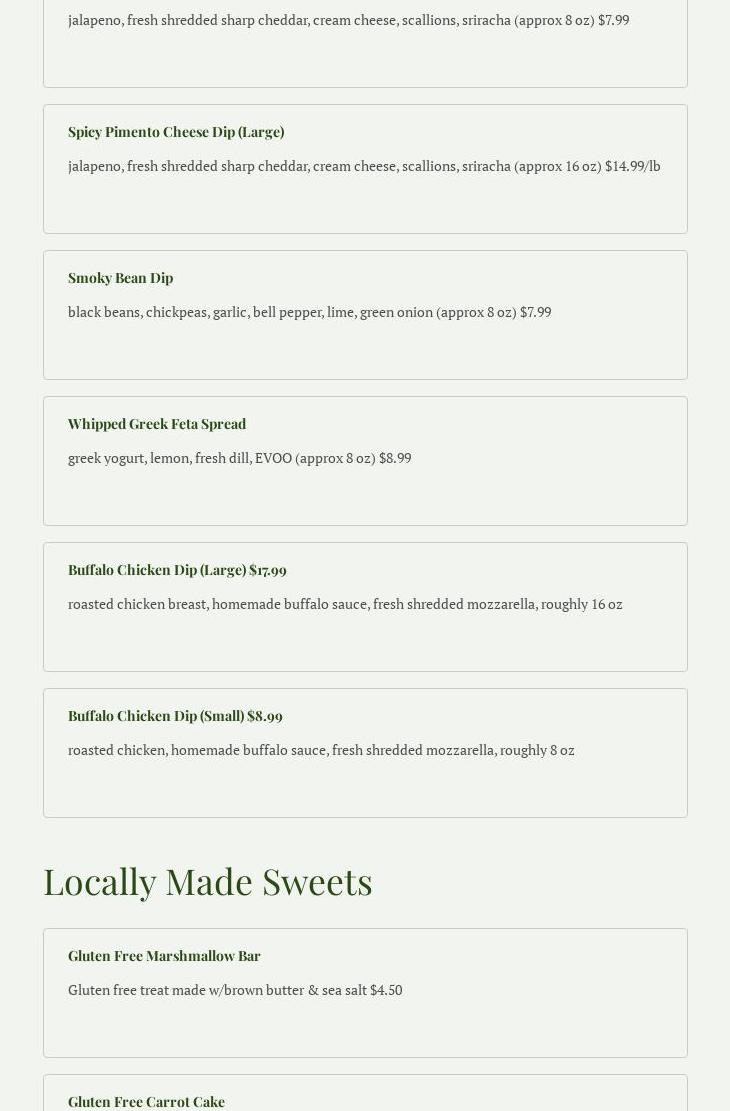
Task: Open the Gluten Free Marshmallow Bar item
Action: pos(164,956)
